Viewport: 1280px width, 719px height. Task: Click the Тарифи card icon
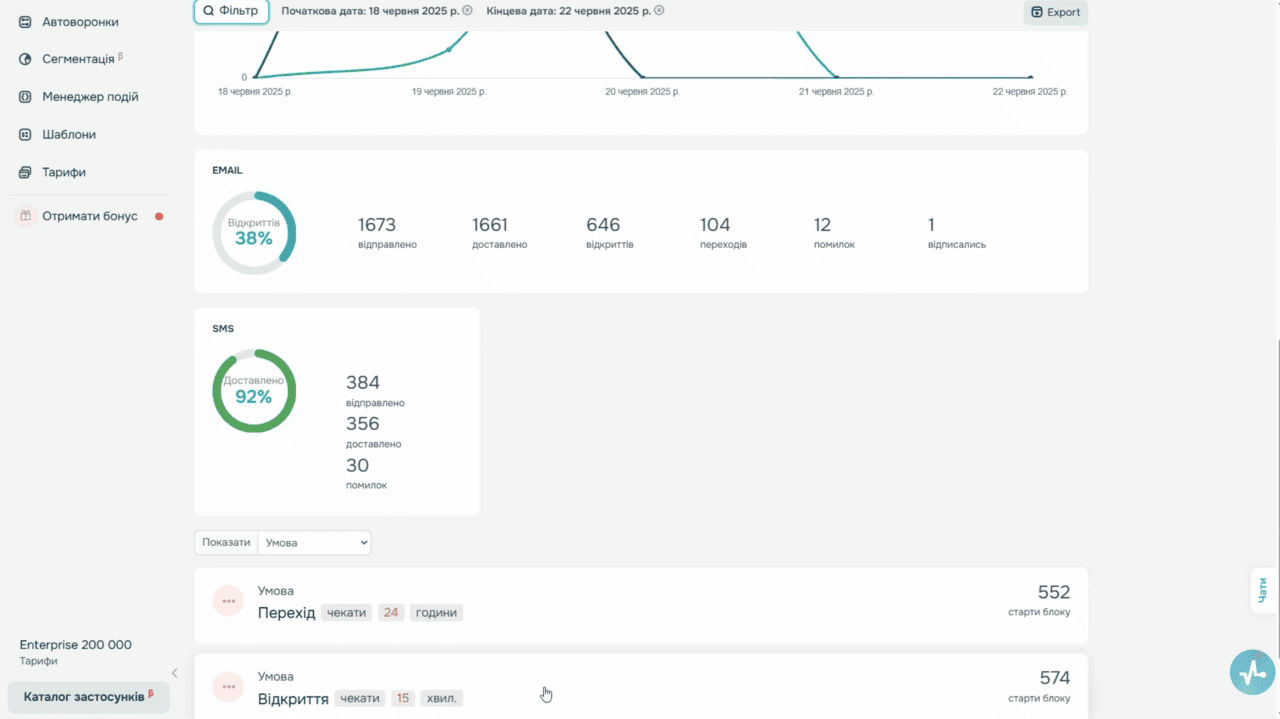25,172
